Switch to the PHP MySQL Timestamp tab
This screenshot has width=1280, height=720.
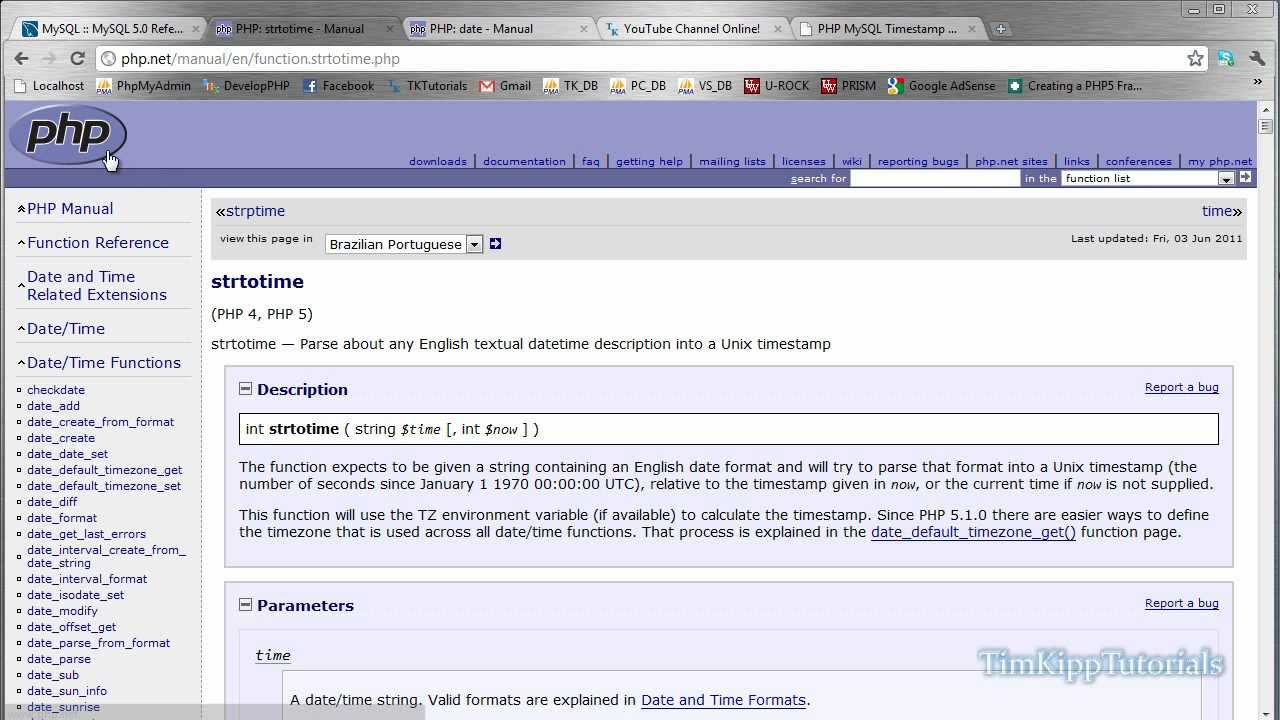[886, 29]
